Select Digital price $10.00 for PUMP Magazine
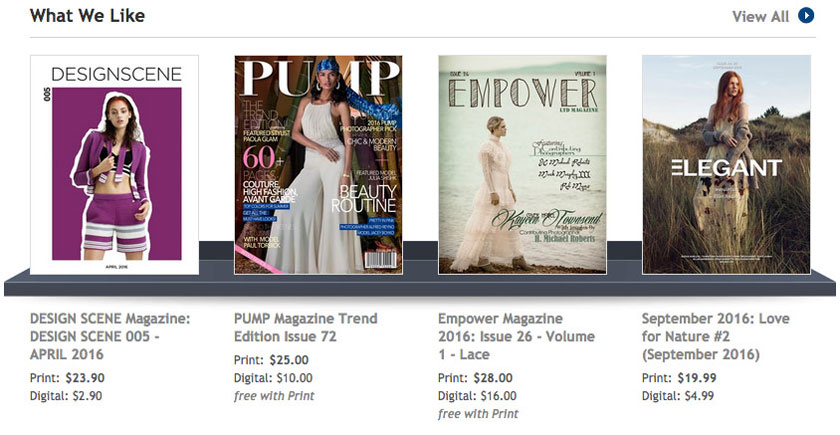 [x=273, y=378]
